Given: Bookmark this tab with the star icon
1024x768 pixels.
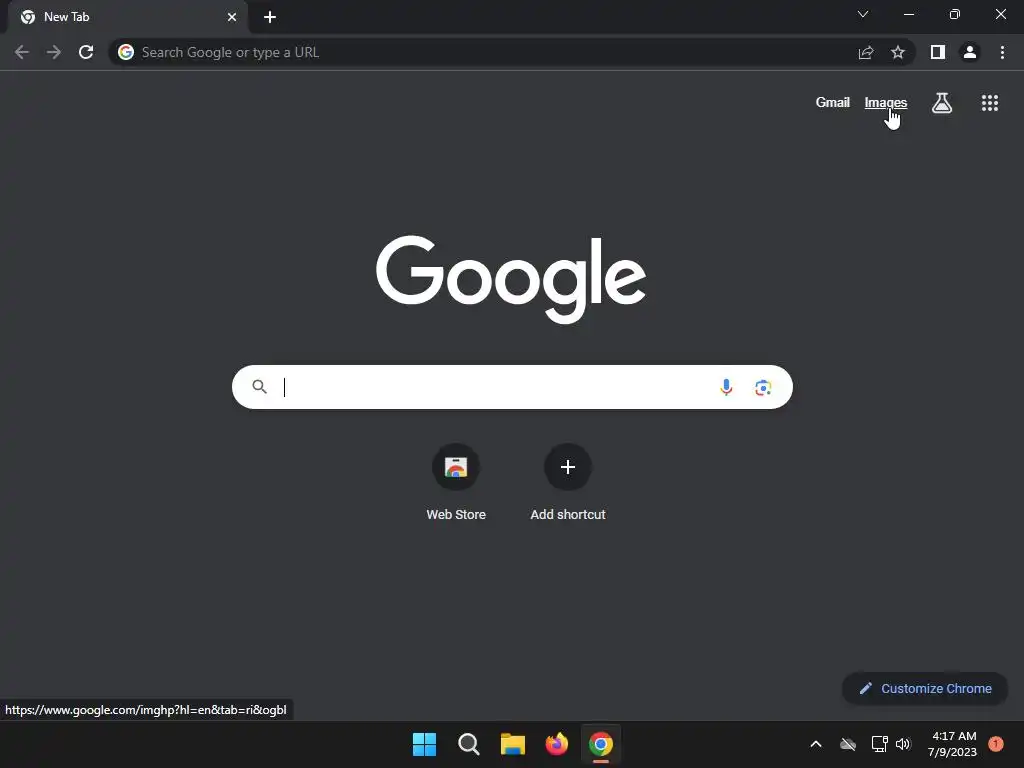Looking at the screenshot, I should (898, 52).
